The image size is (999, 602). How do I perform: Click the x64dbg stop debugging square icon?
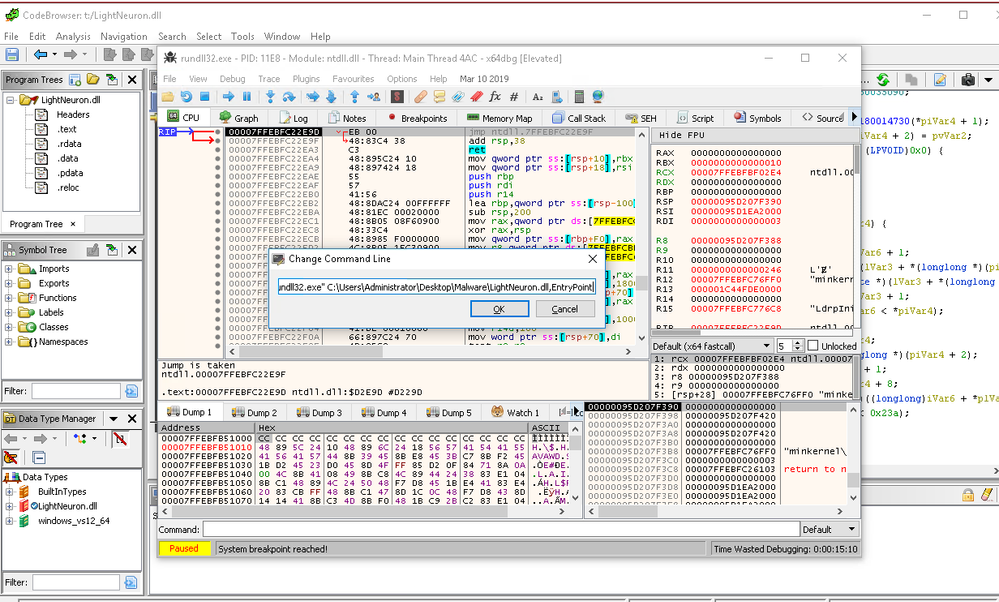coord(205,97)
